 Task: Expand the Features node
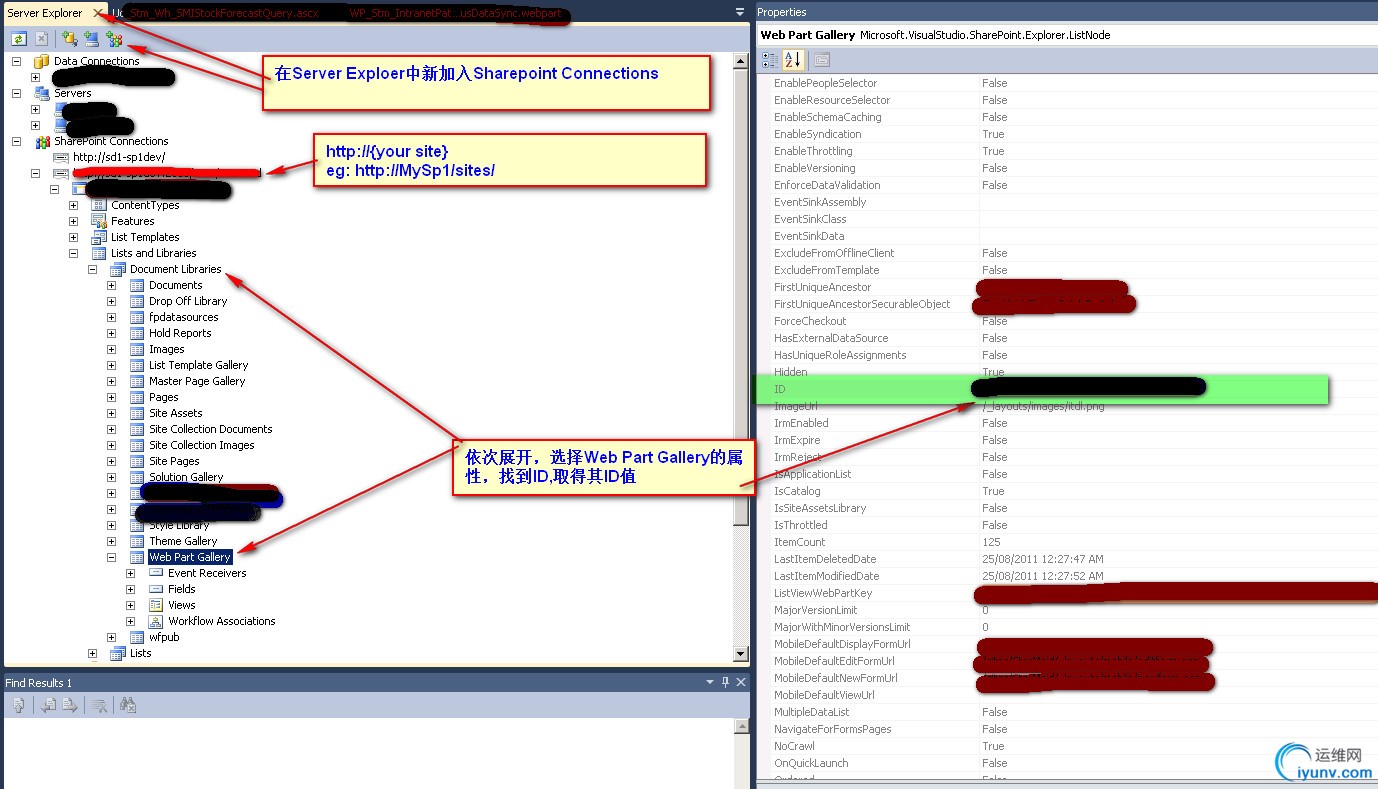73,221
